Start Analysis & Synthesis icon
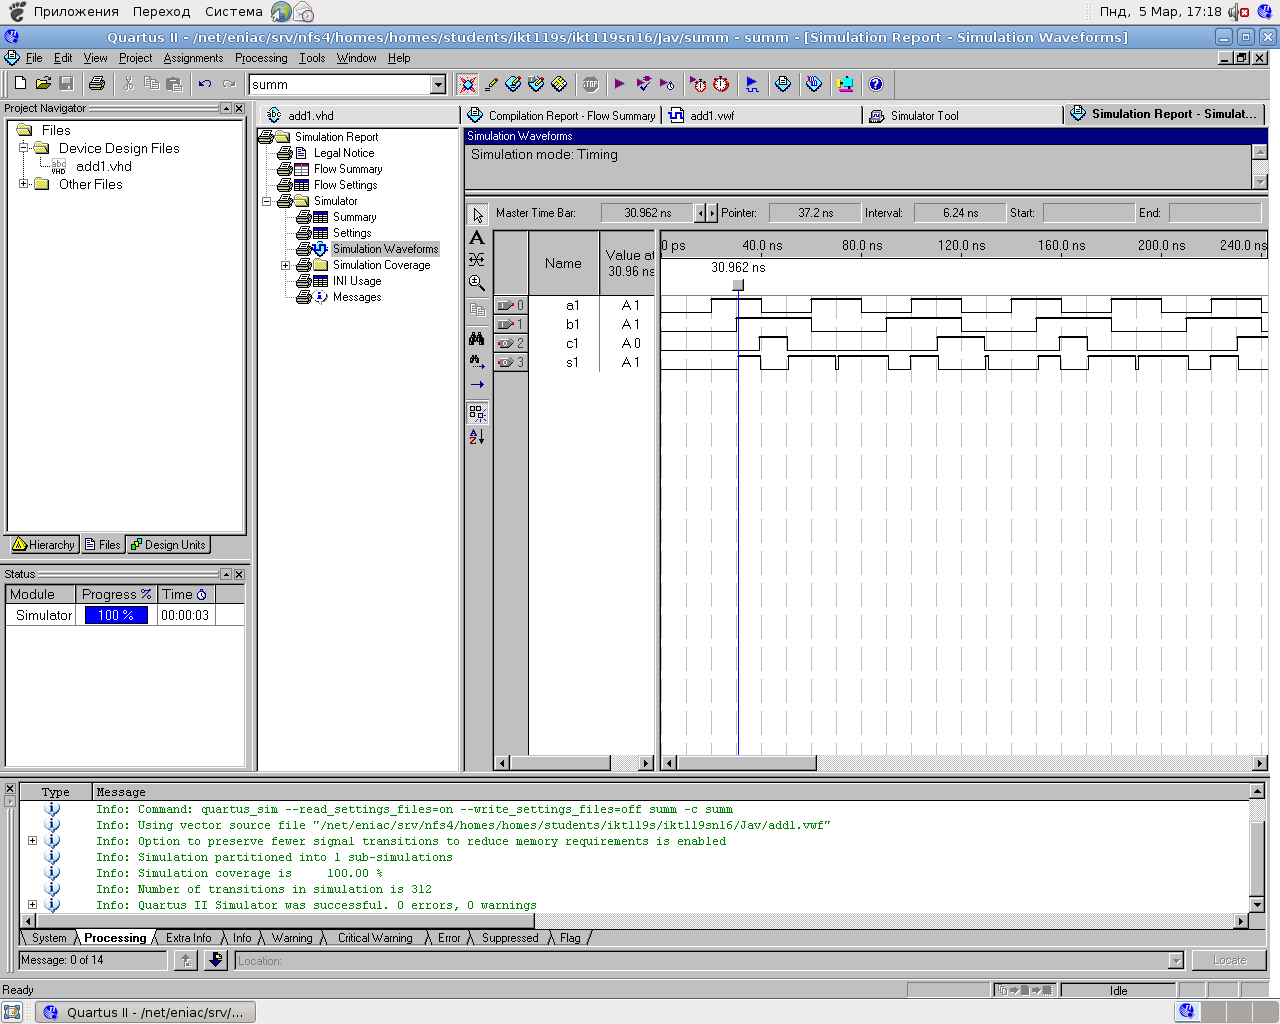Image resolution: width=1280 pixels, height=1024 pixels. (x=643, y=84)
